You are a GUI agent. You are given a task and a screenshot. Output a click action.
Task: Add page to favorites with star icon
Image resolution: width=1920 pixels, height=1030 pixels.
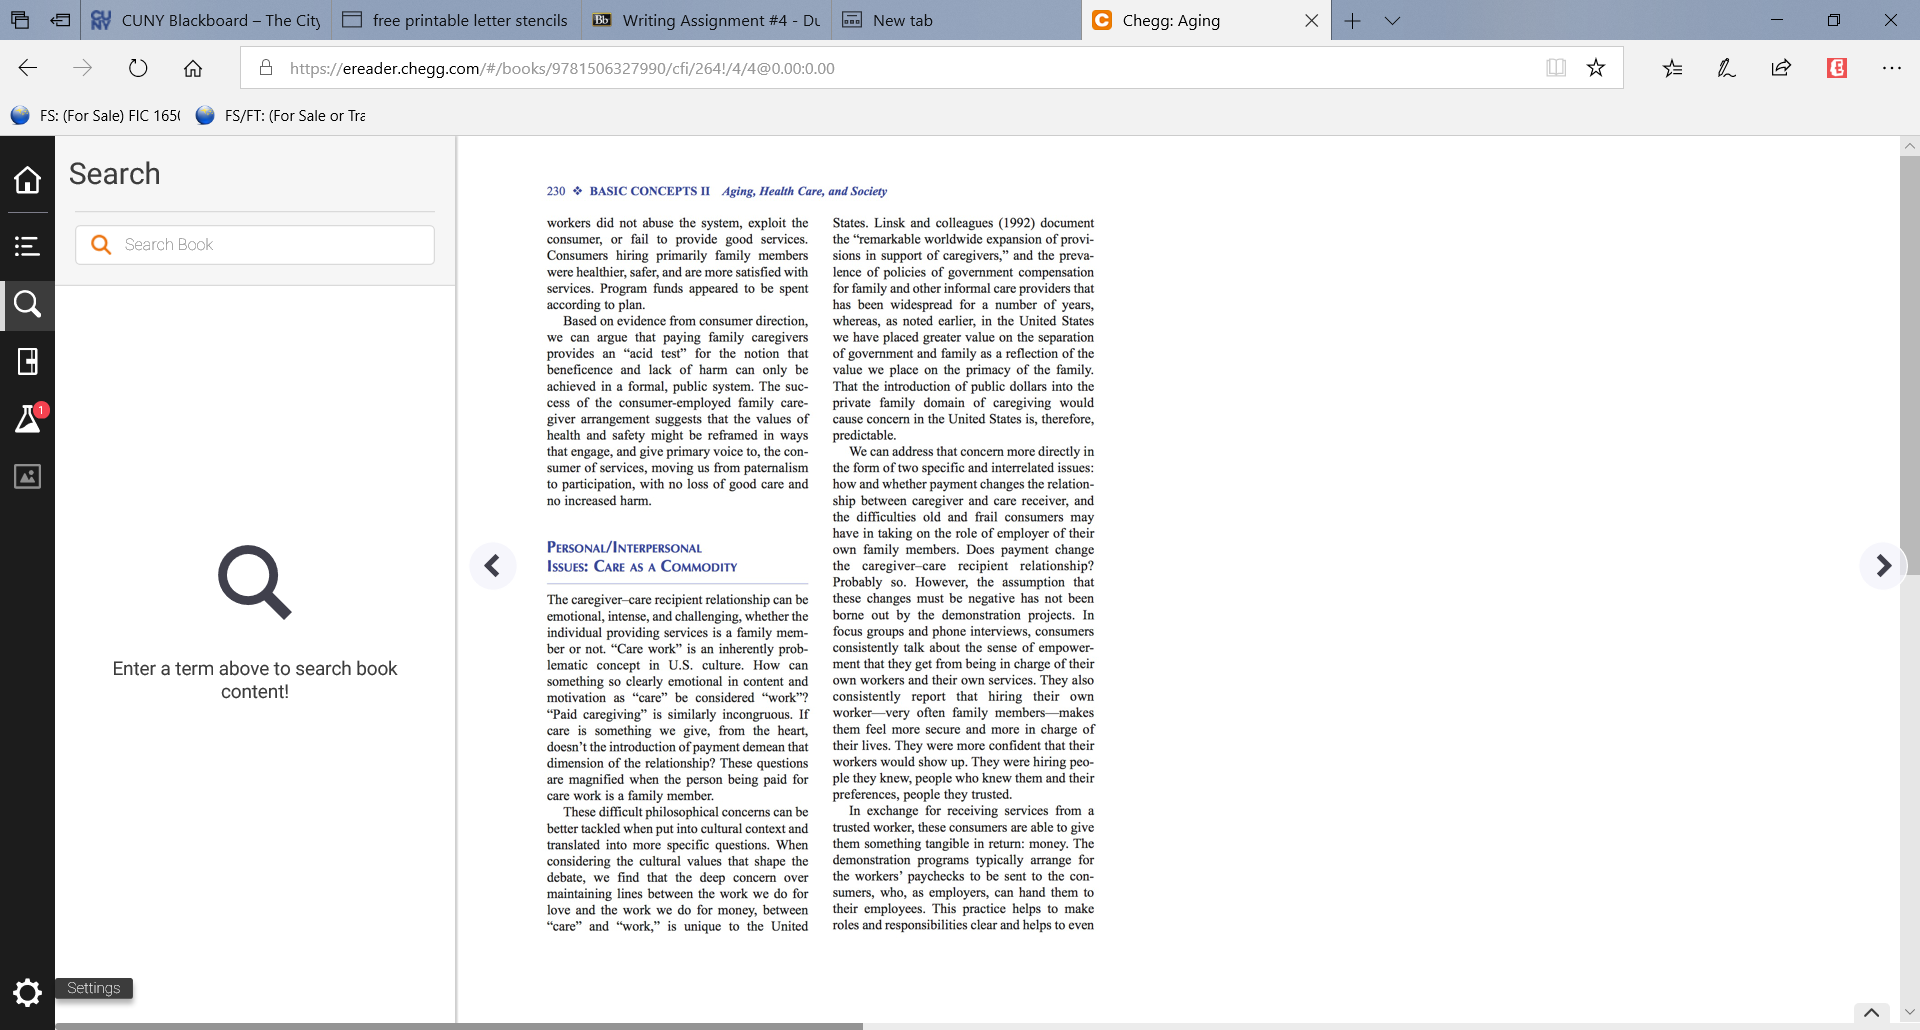click(1596, 68)
